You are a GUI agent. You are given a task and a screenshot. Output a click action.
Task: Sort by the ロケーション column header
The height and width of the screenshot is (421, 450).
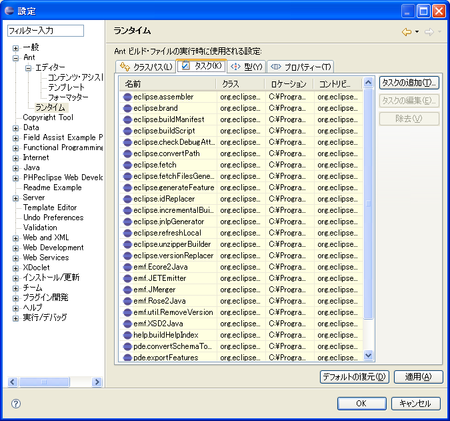pos(289,84)
